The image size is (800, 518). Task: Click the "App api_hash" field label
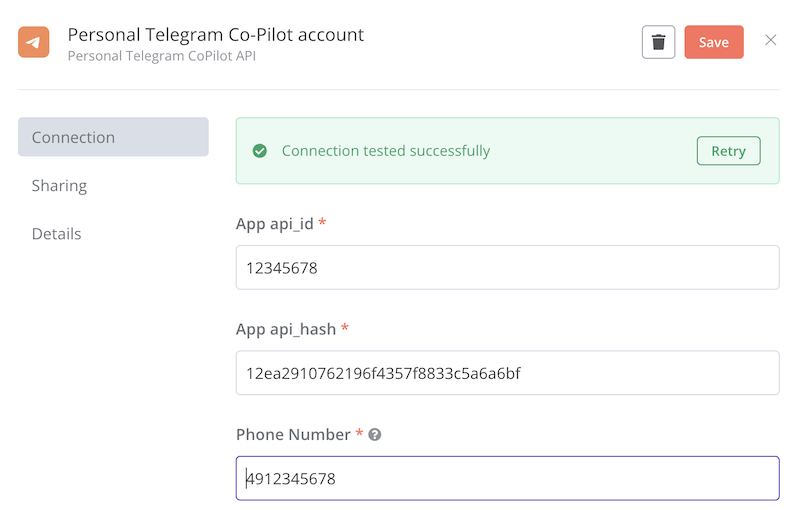coord(286,329)
